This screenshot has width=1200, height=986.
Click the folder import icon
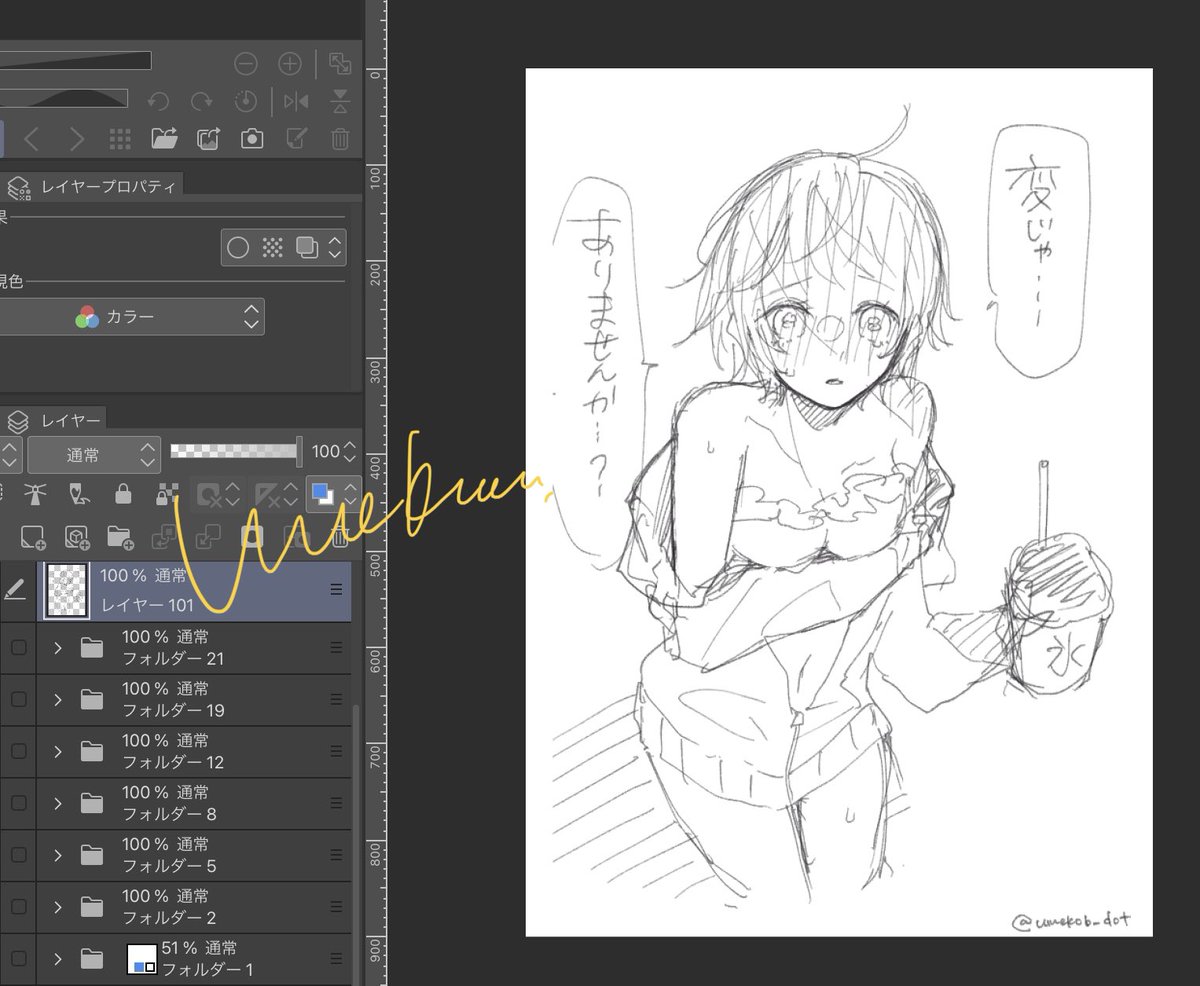coord(164,139)
